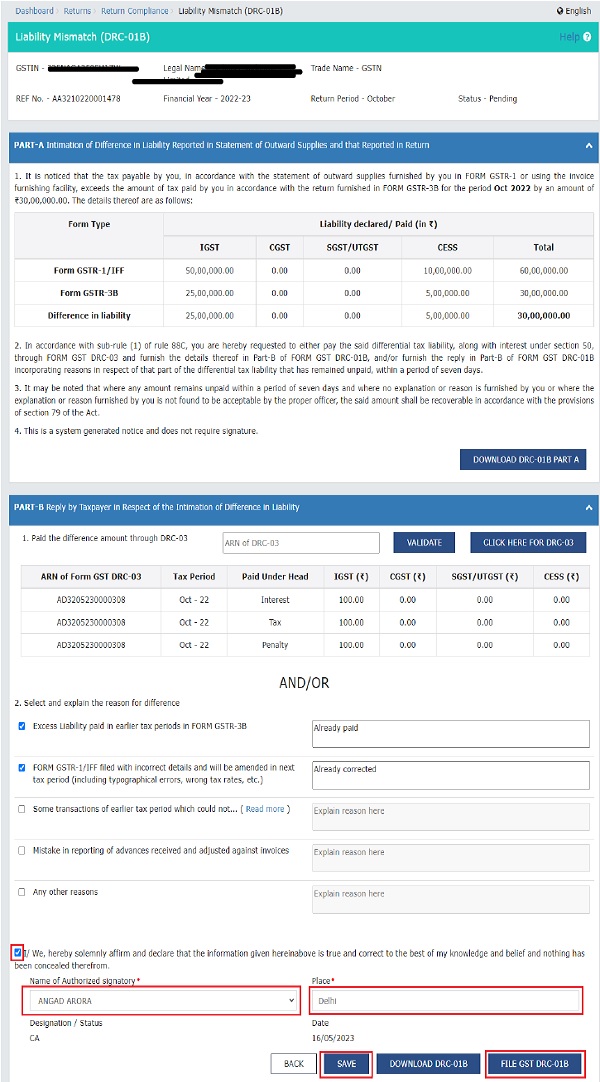The image size is (600, 1082).
Task: Select REF No. AA3210220001478 text
Action: pyautogui.click(x=68, y=99)
